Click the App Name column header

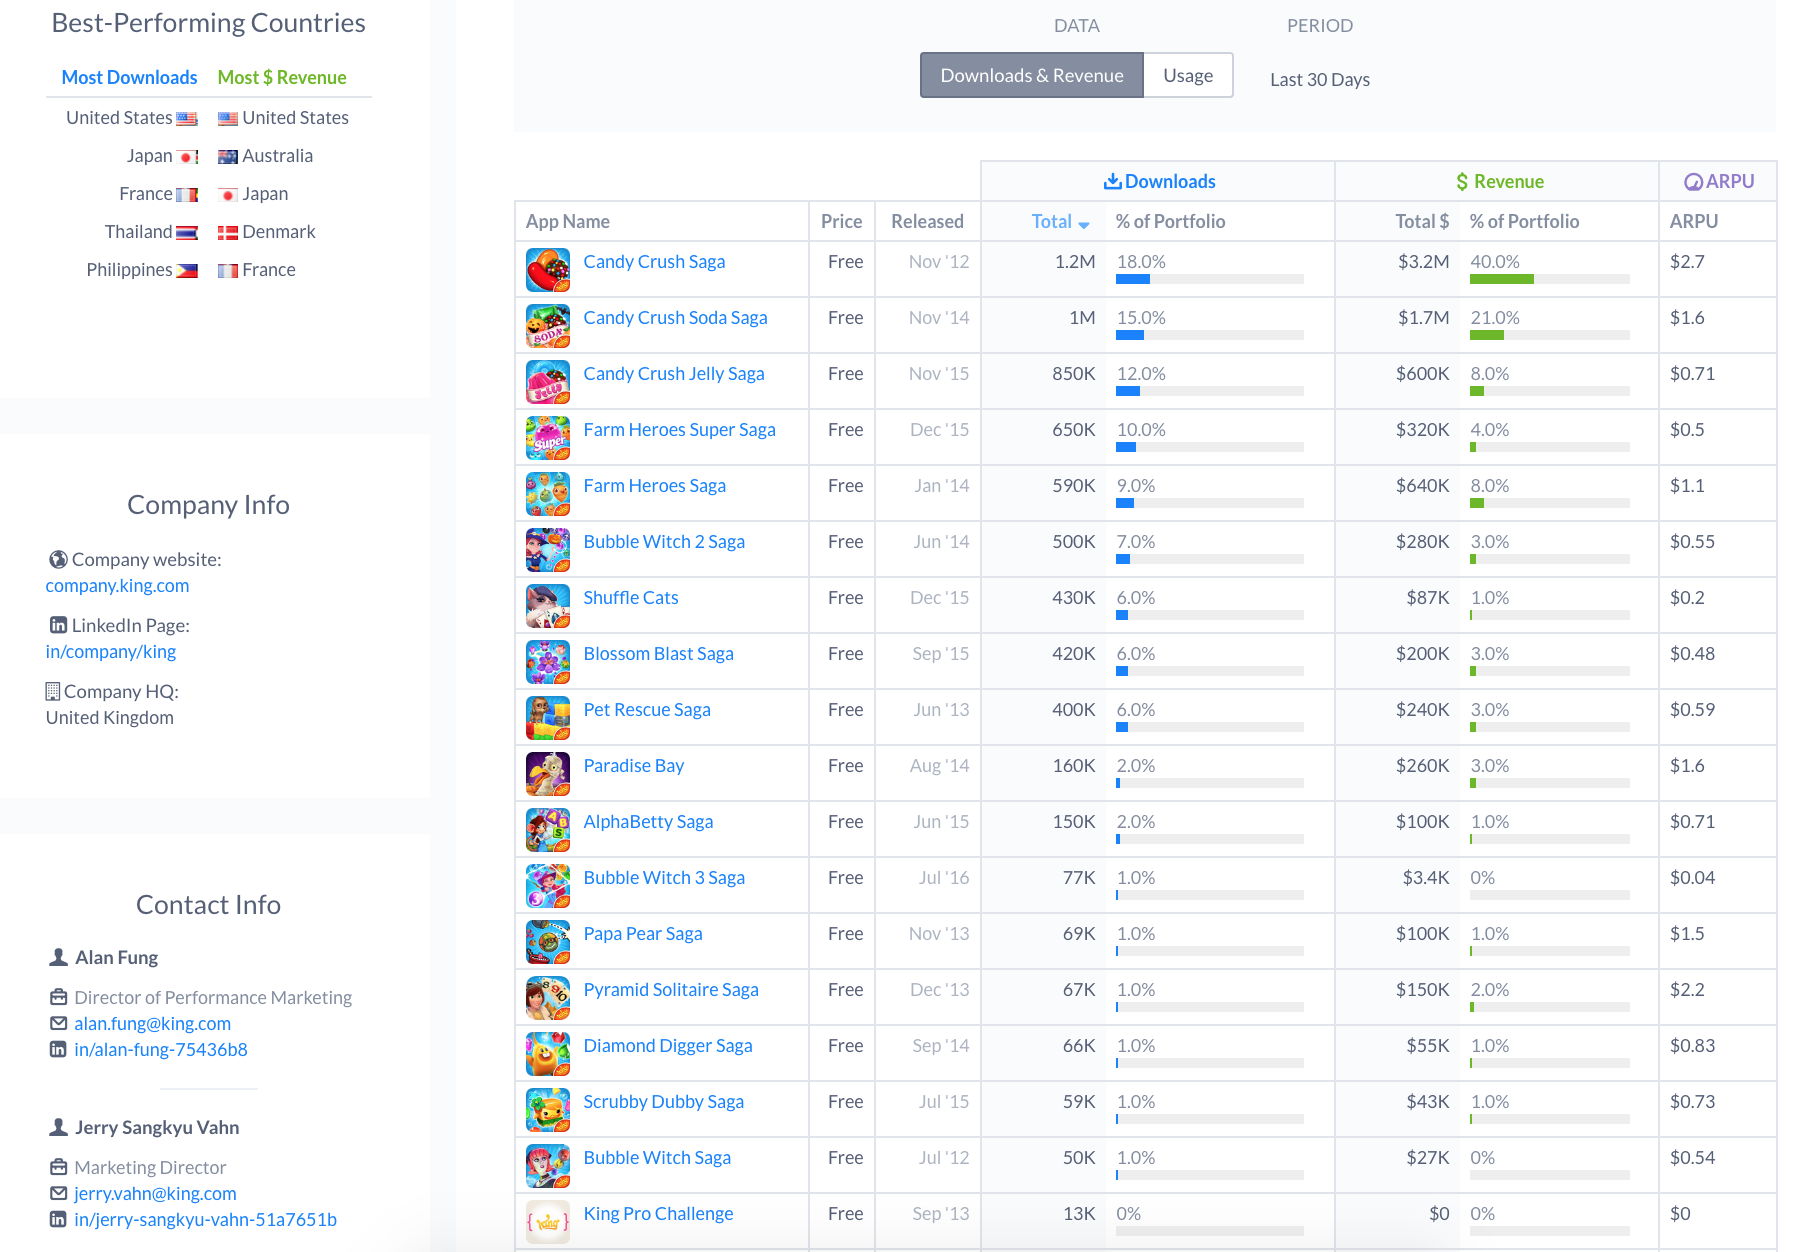(568, 221)
